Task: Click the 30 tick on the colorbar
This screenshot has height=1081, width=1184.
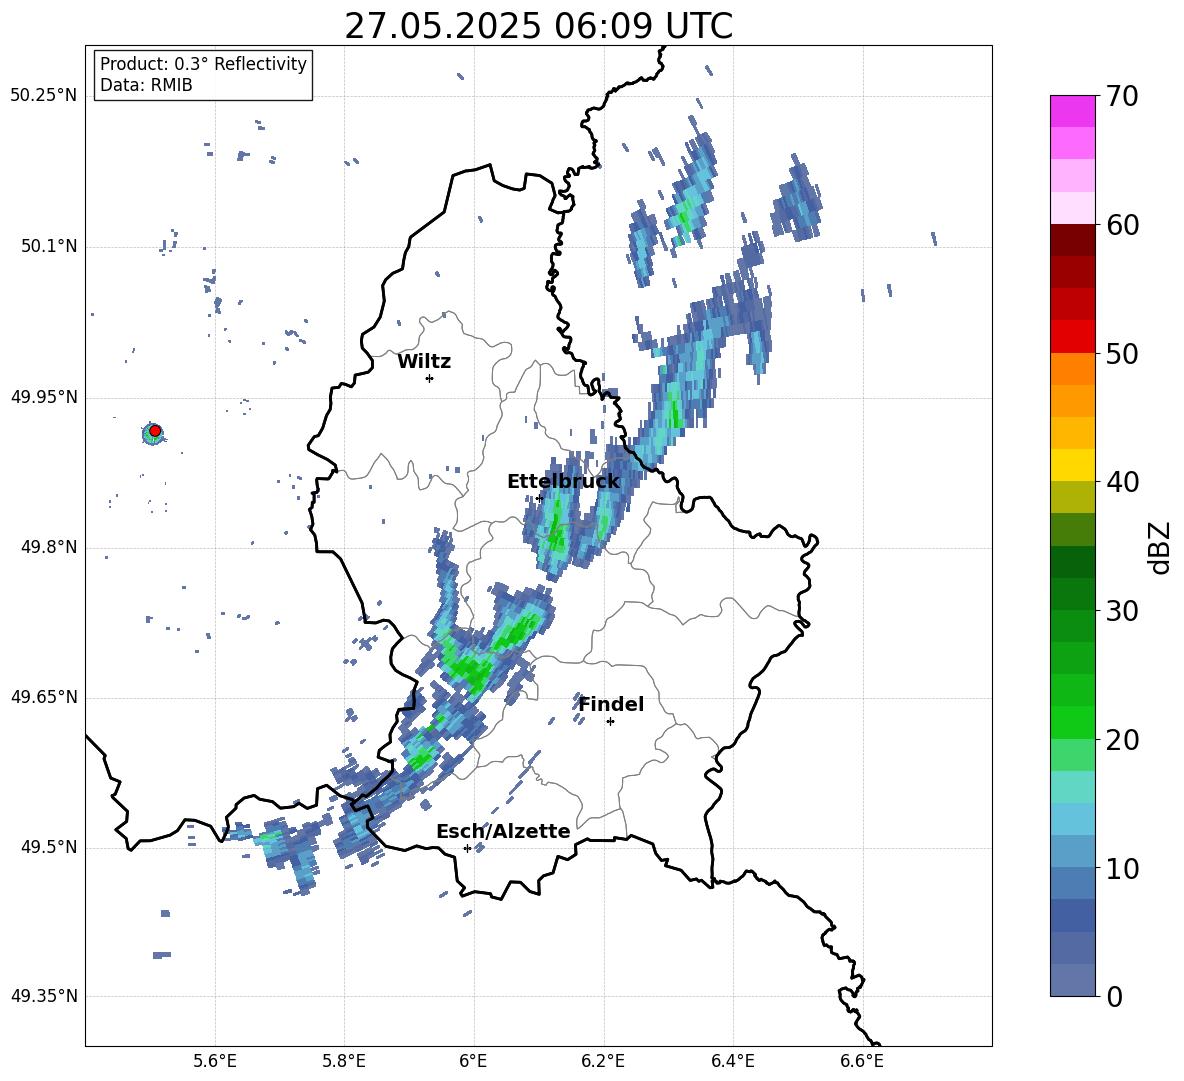Action: [1122, 611]
